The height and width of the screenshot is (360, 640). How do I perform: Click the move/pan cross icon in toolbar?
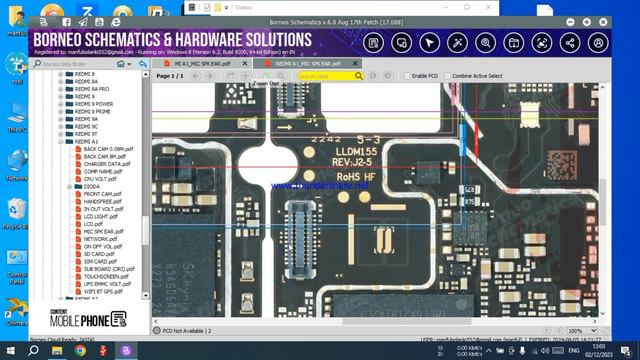(246, 76)
